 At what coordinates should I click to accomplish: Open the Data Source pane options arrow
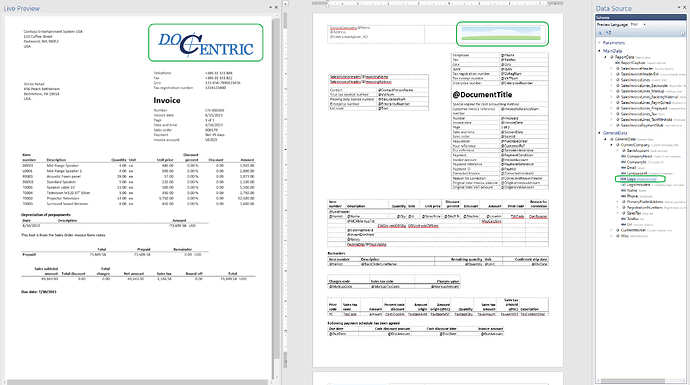679,7
